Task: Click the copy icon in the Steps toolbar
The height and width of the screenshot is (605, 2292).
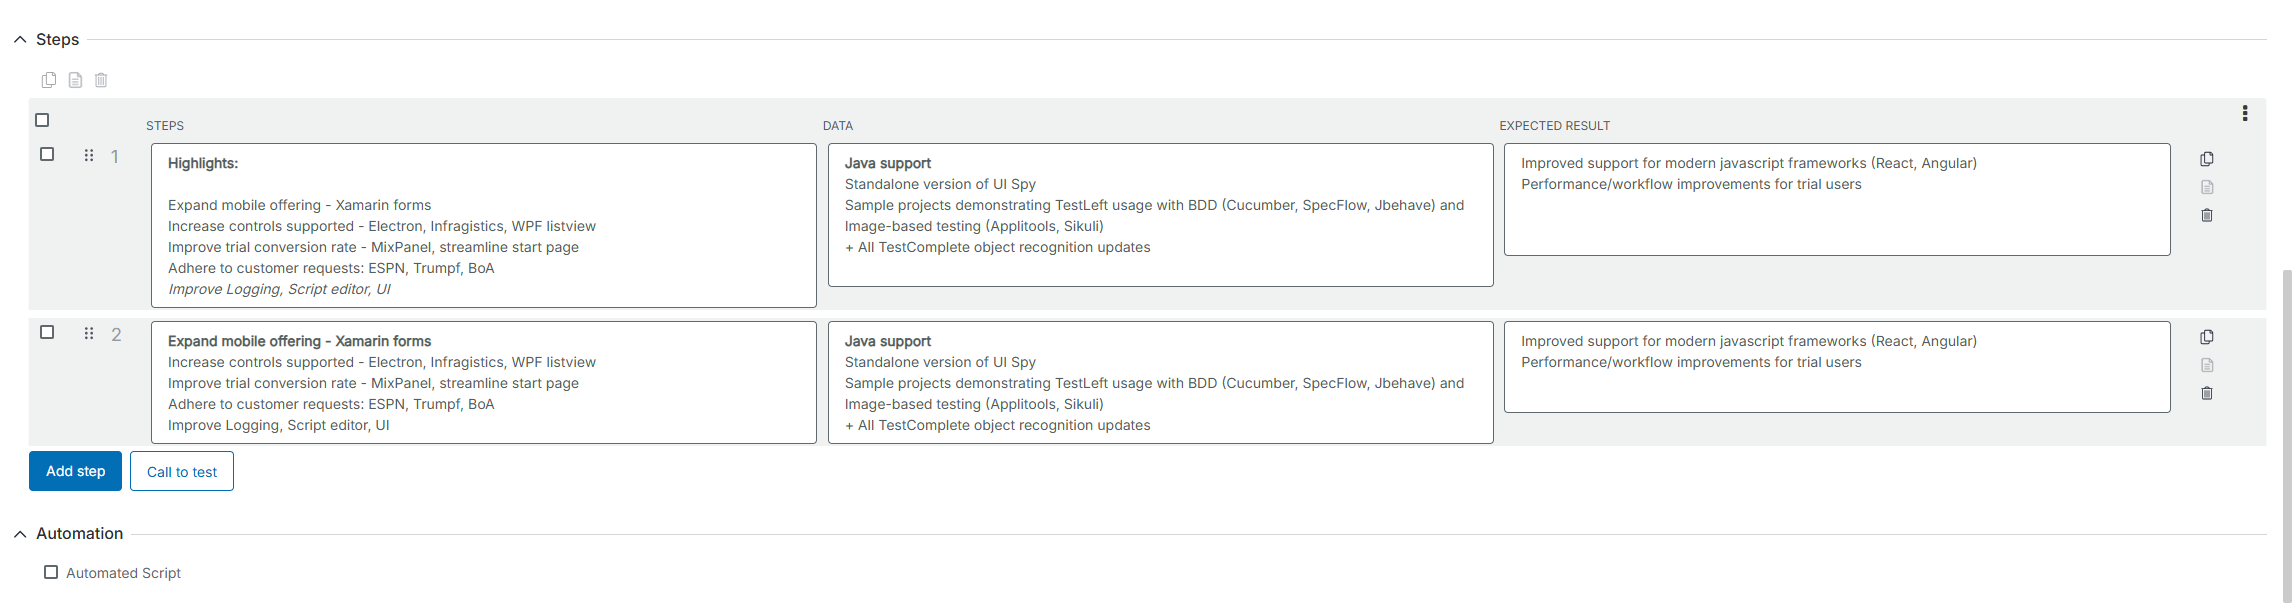Action: pos(48,80)
